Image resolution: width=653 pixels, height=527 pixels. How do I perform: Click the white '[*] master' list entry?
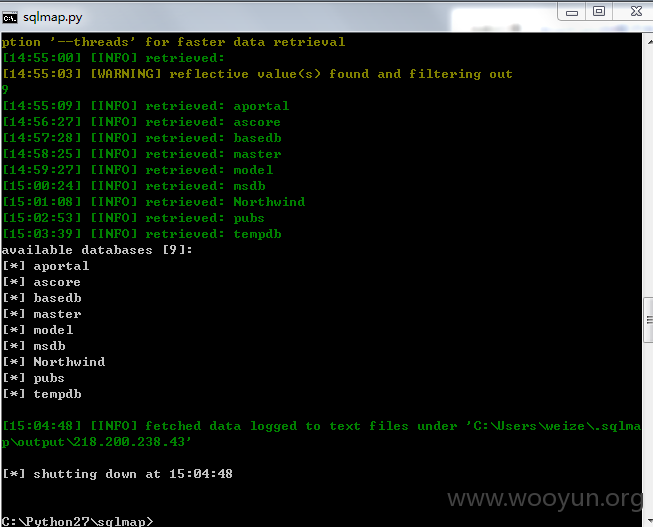click(42, 314)
